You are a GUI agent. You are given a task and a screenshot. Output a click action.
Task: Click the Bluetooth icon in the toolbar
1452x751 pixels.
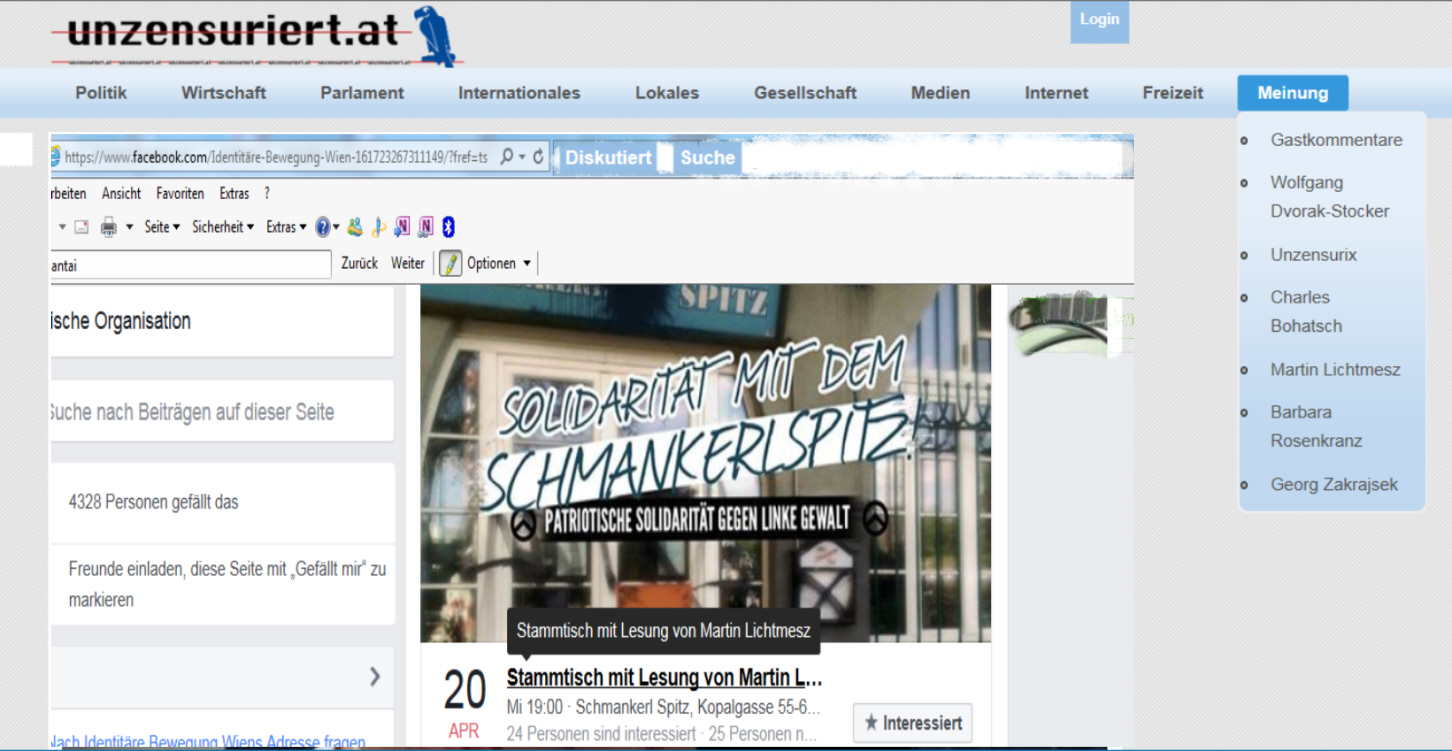point(449,227)
